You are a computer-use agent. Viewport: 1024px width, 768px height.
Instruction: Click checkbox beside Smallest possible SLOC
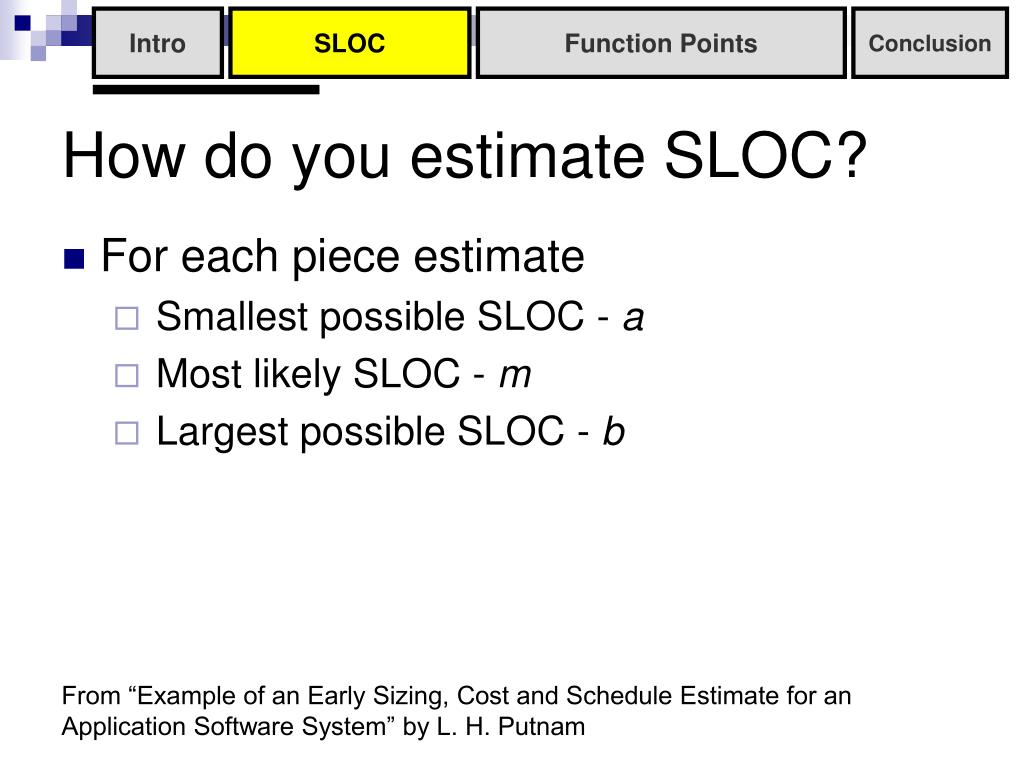pos(127,319)
